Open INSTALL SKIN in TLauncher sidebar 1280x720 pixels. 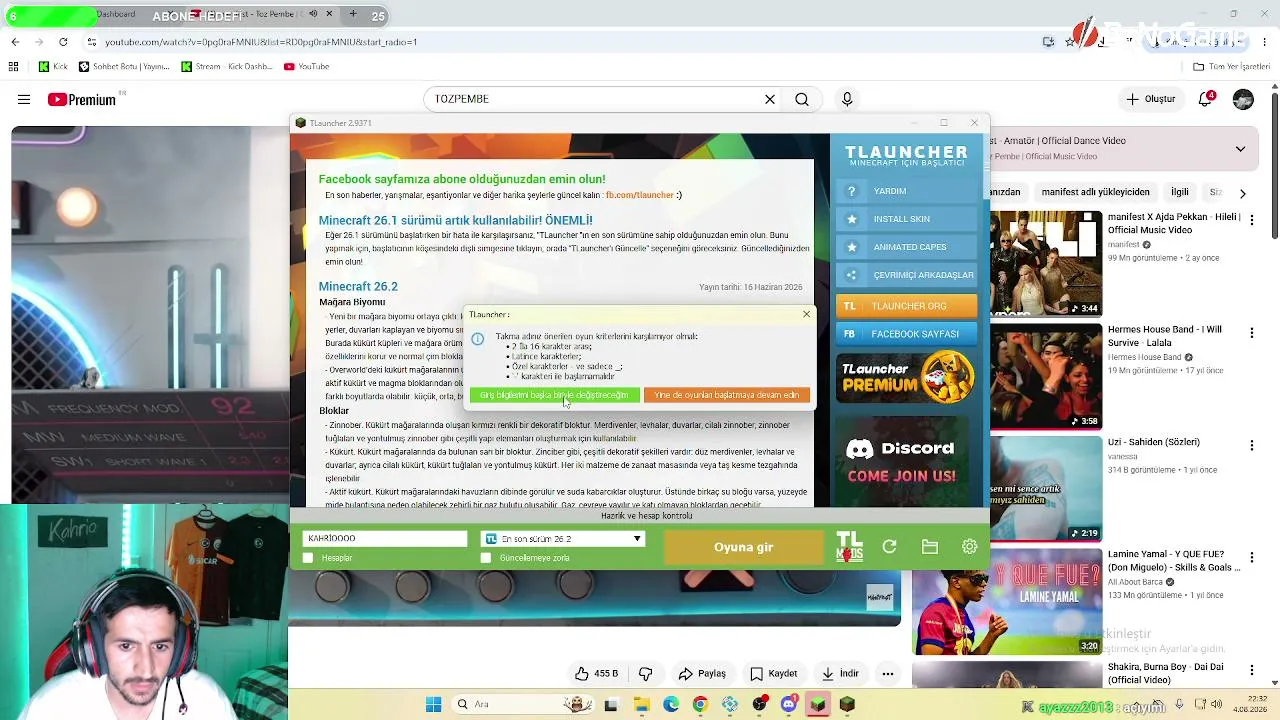tap(905, 219)
